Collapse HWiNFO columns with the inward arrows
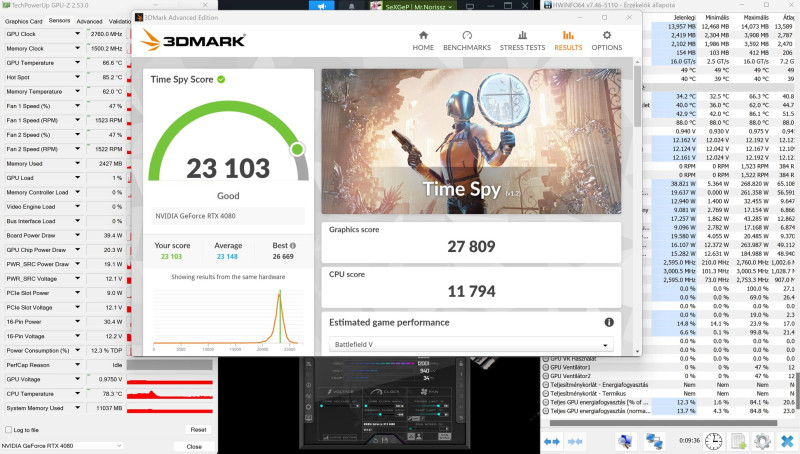800x454 pixels. click(576, 441)
